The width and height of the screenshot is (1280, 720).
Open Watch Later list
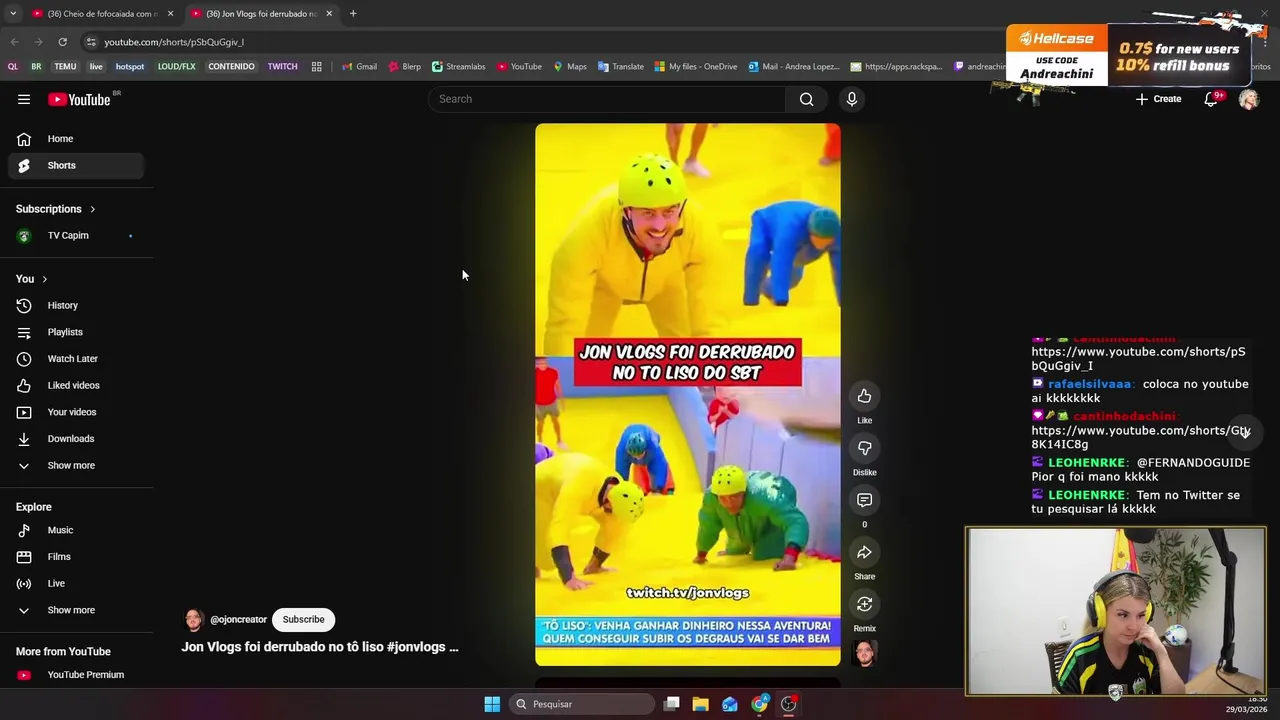coord(76,359)
